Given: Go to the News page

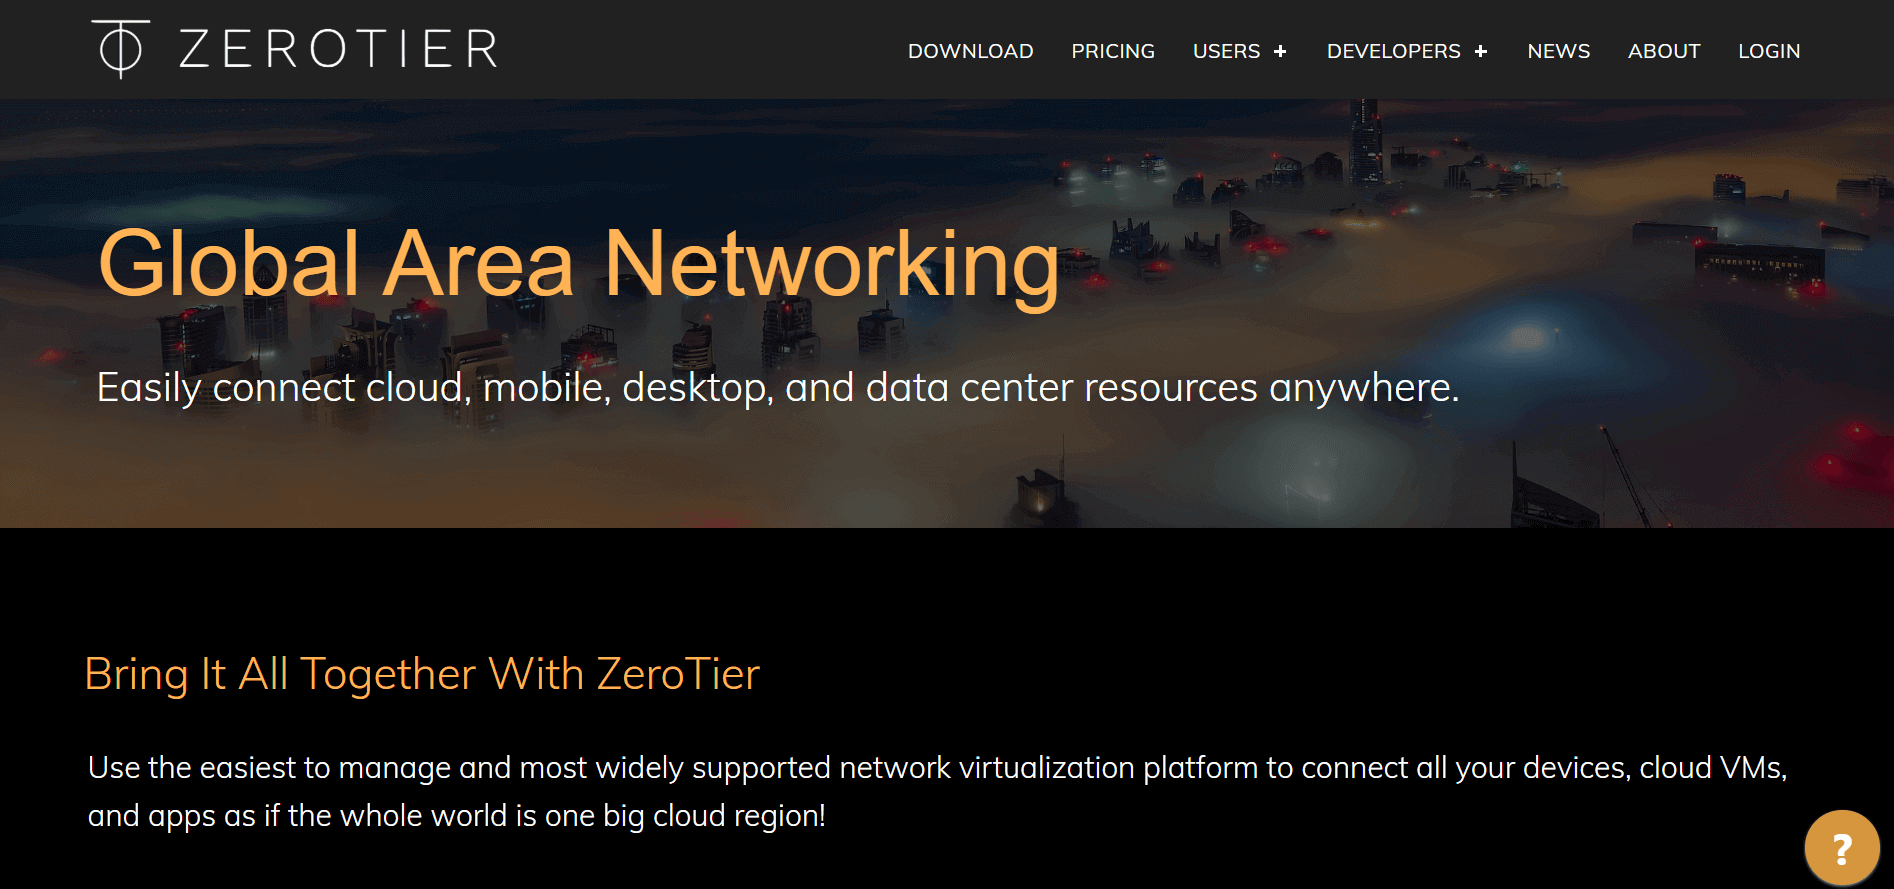Looking at the screenshot, I should click(x=1558, y=51).
